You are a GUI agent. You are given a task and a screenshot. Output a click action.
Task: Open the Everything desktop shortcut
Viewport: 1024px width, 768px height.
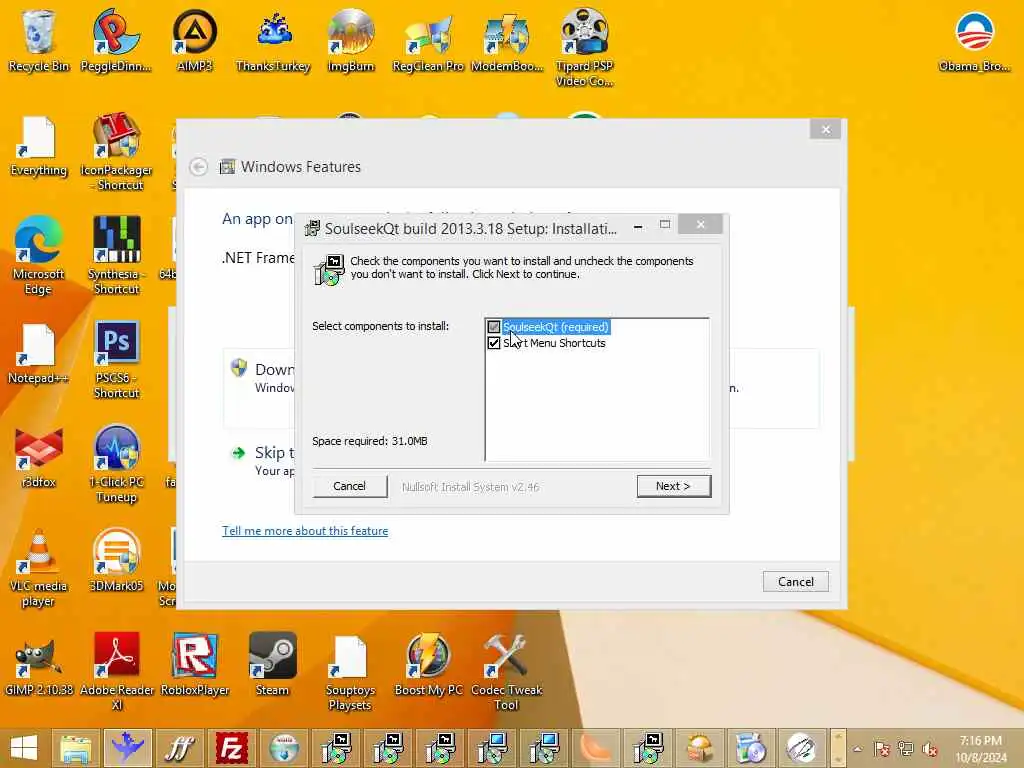click(39, 145)
